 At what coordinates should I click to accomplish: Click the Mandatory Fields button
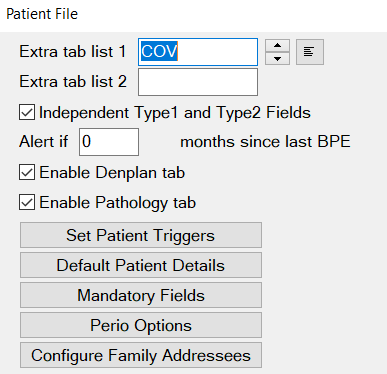click(141, 295)
